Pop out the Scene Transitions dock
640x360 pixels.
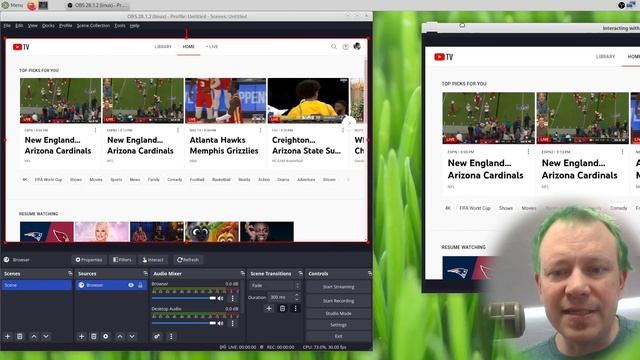click(x=300, y=273)
